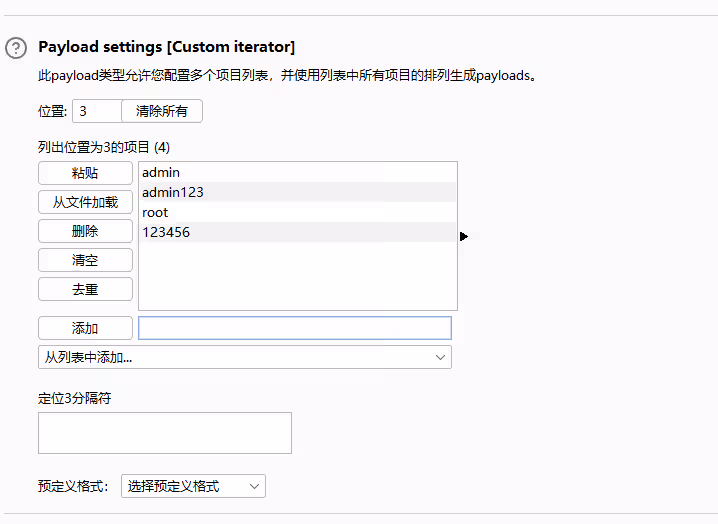Open the 从列表中添加 dropdown
The height and width of the screenshot is (524, 718).
tap(244, 357)
